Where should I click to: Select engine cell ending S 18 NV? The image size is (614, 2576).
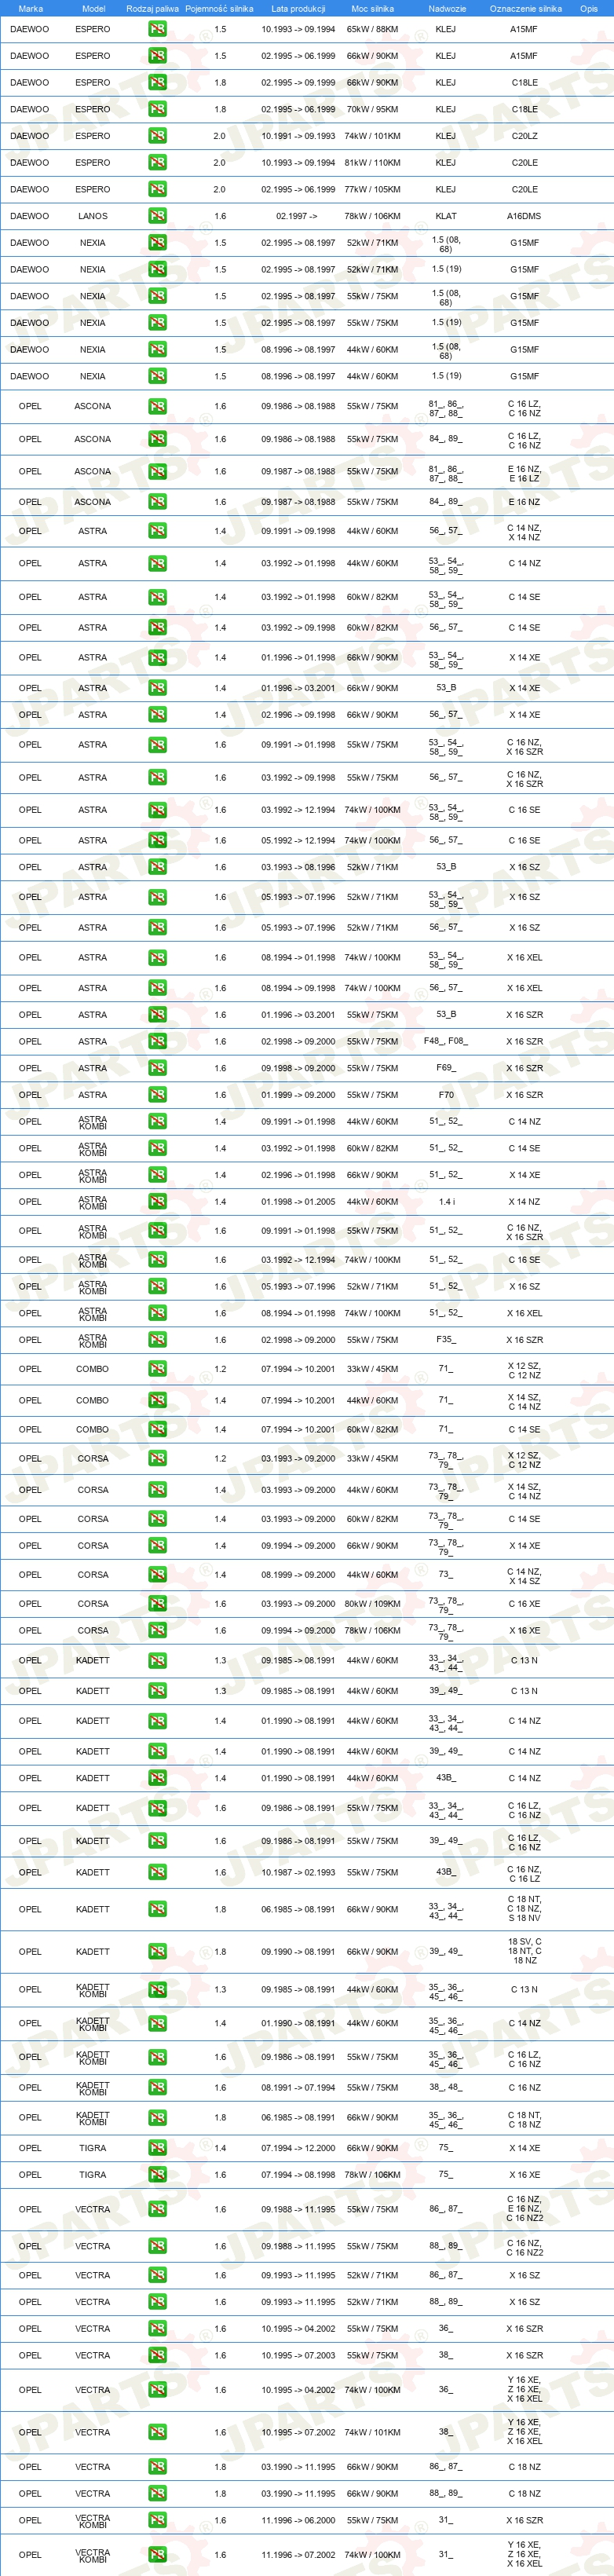tap(524, 1909)
